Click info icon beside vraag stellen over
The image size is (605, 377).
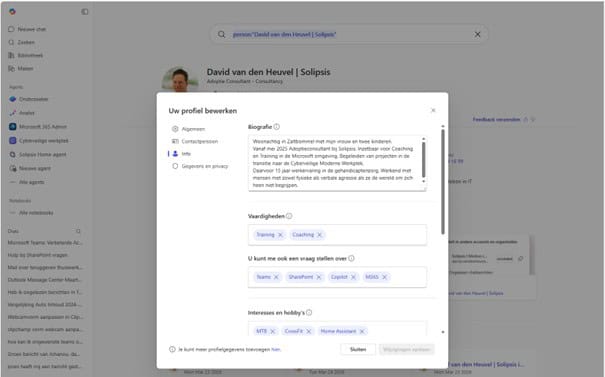pyautogui.click(x=351, y=259)
